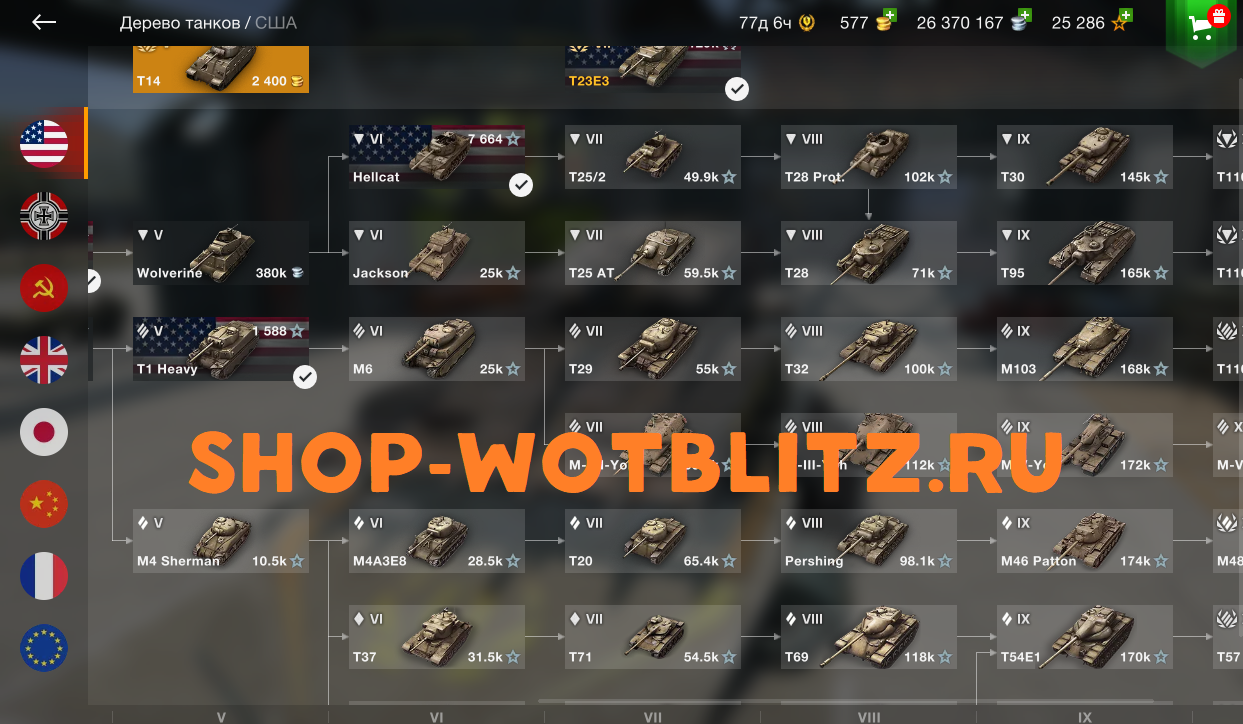Add gold via the plus icon
Image resolution: width=1243 pixels, height=724 pixels.
(890, 15)
